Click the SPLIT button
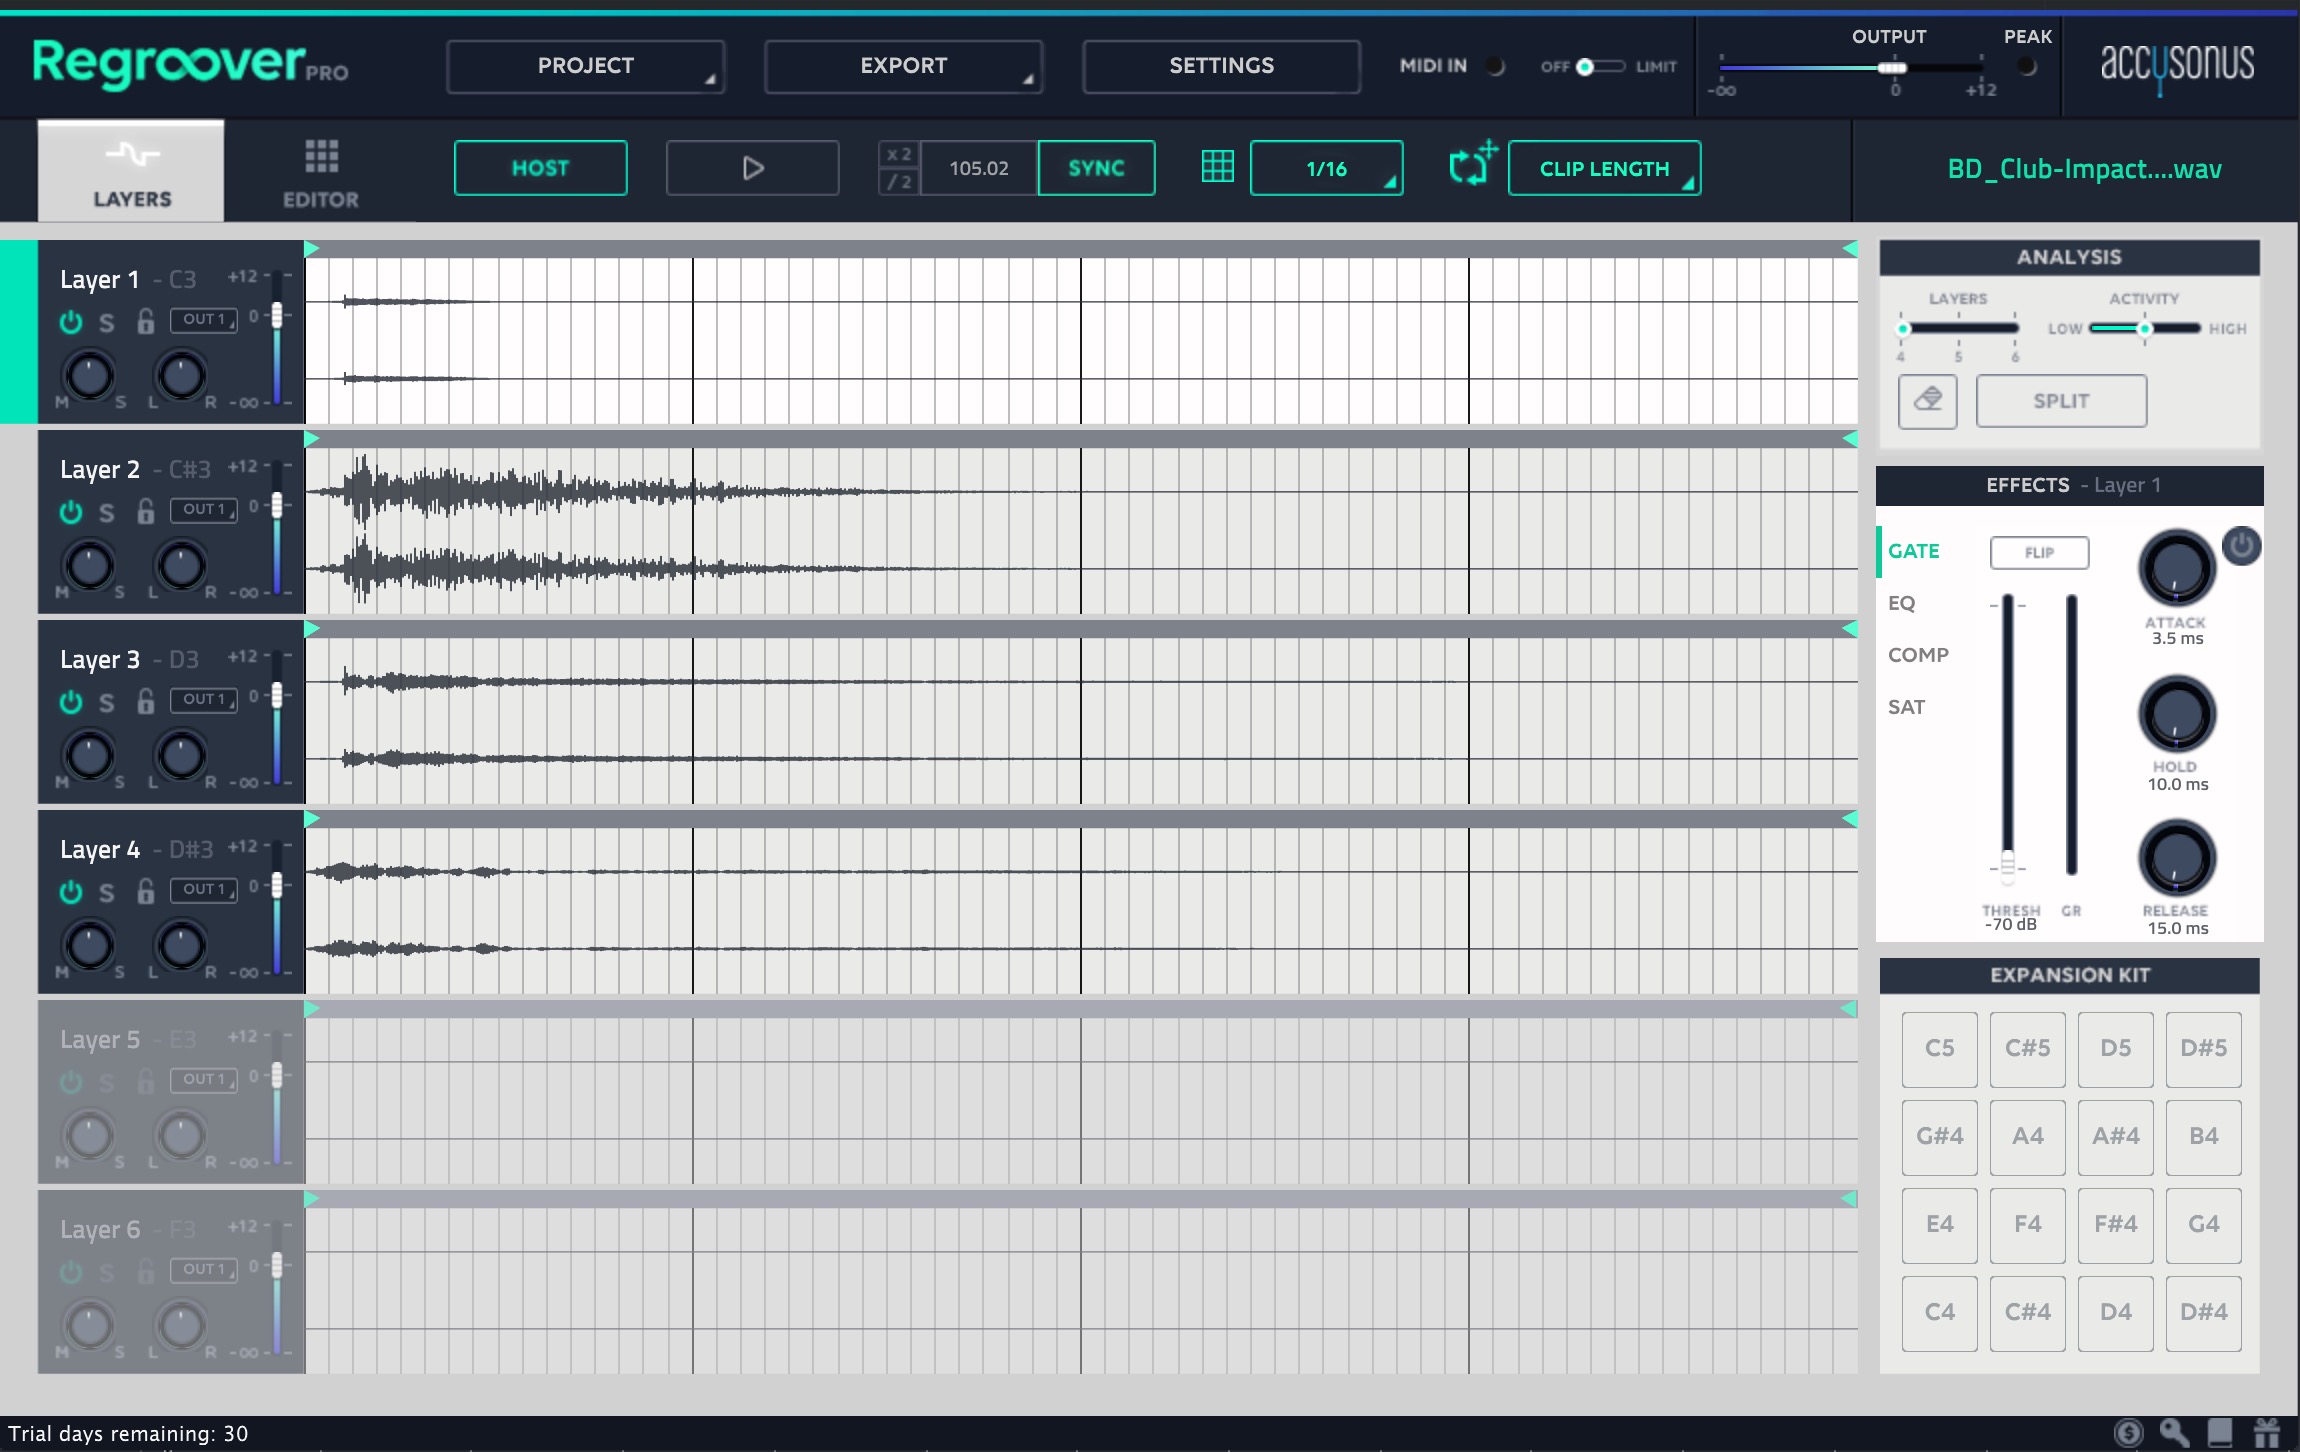Screen dimensions: 2300x1452 pyautogui.click(x=2061, y=401)
